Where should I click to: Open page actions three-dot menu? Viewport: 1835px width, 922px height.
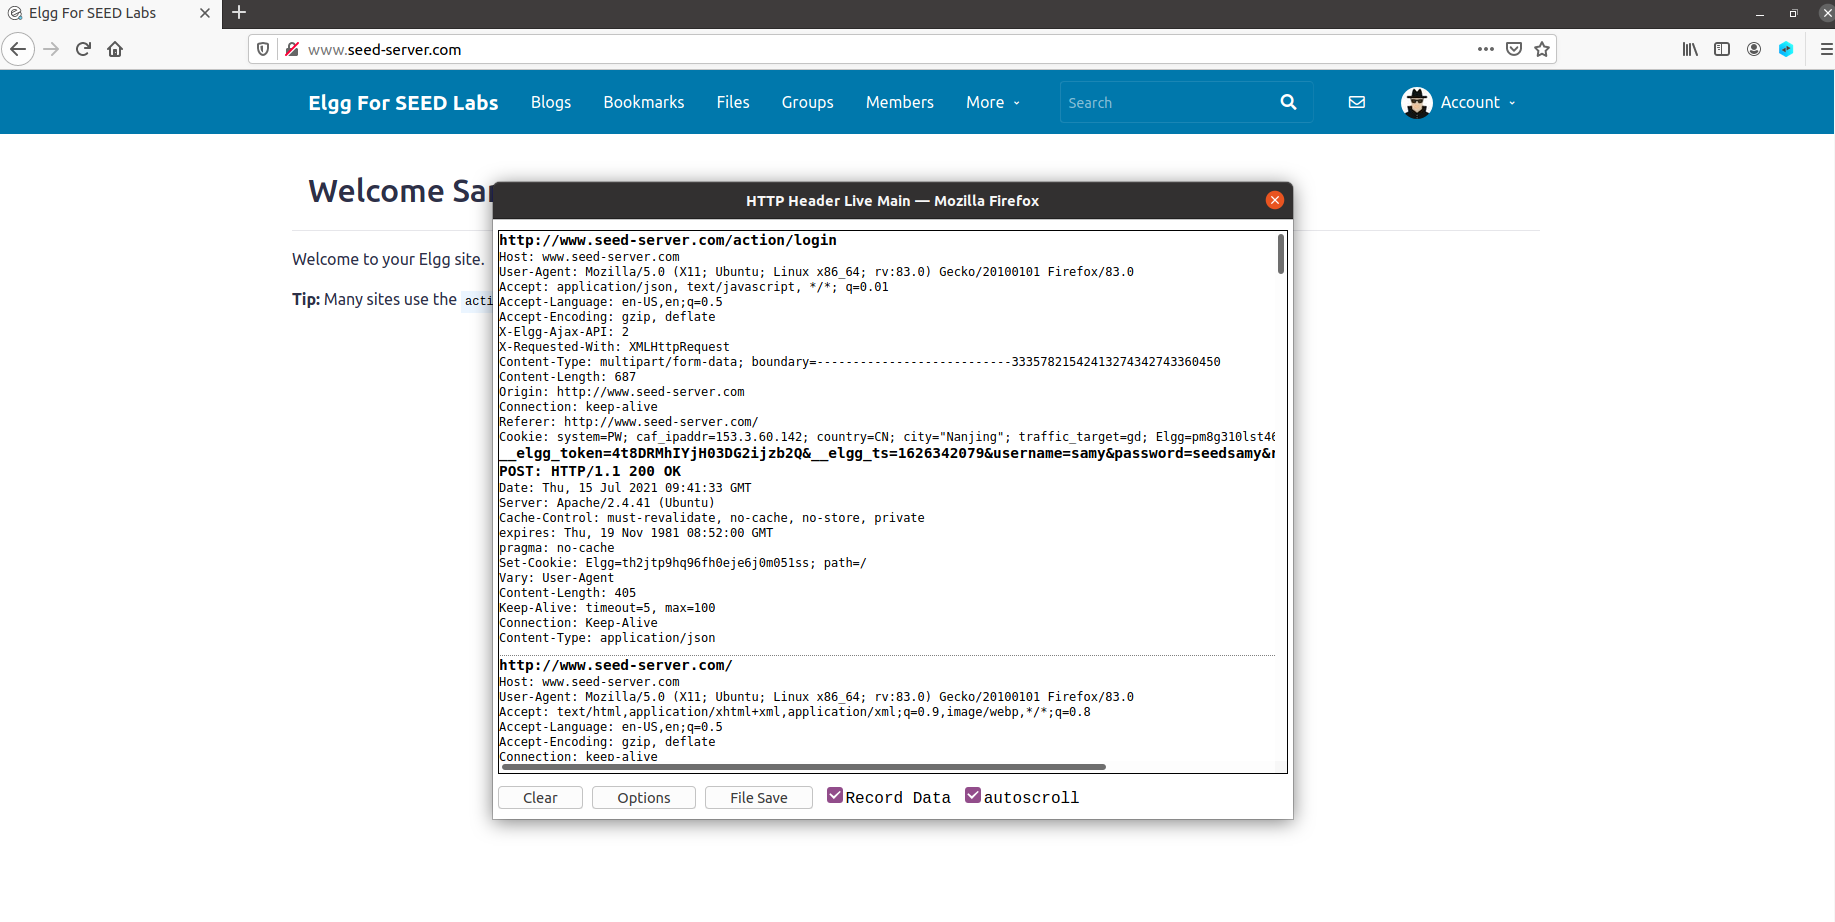pos(1486,49)
